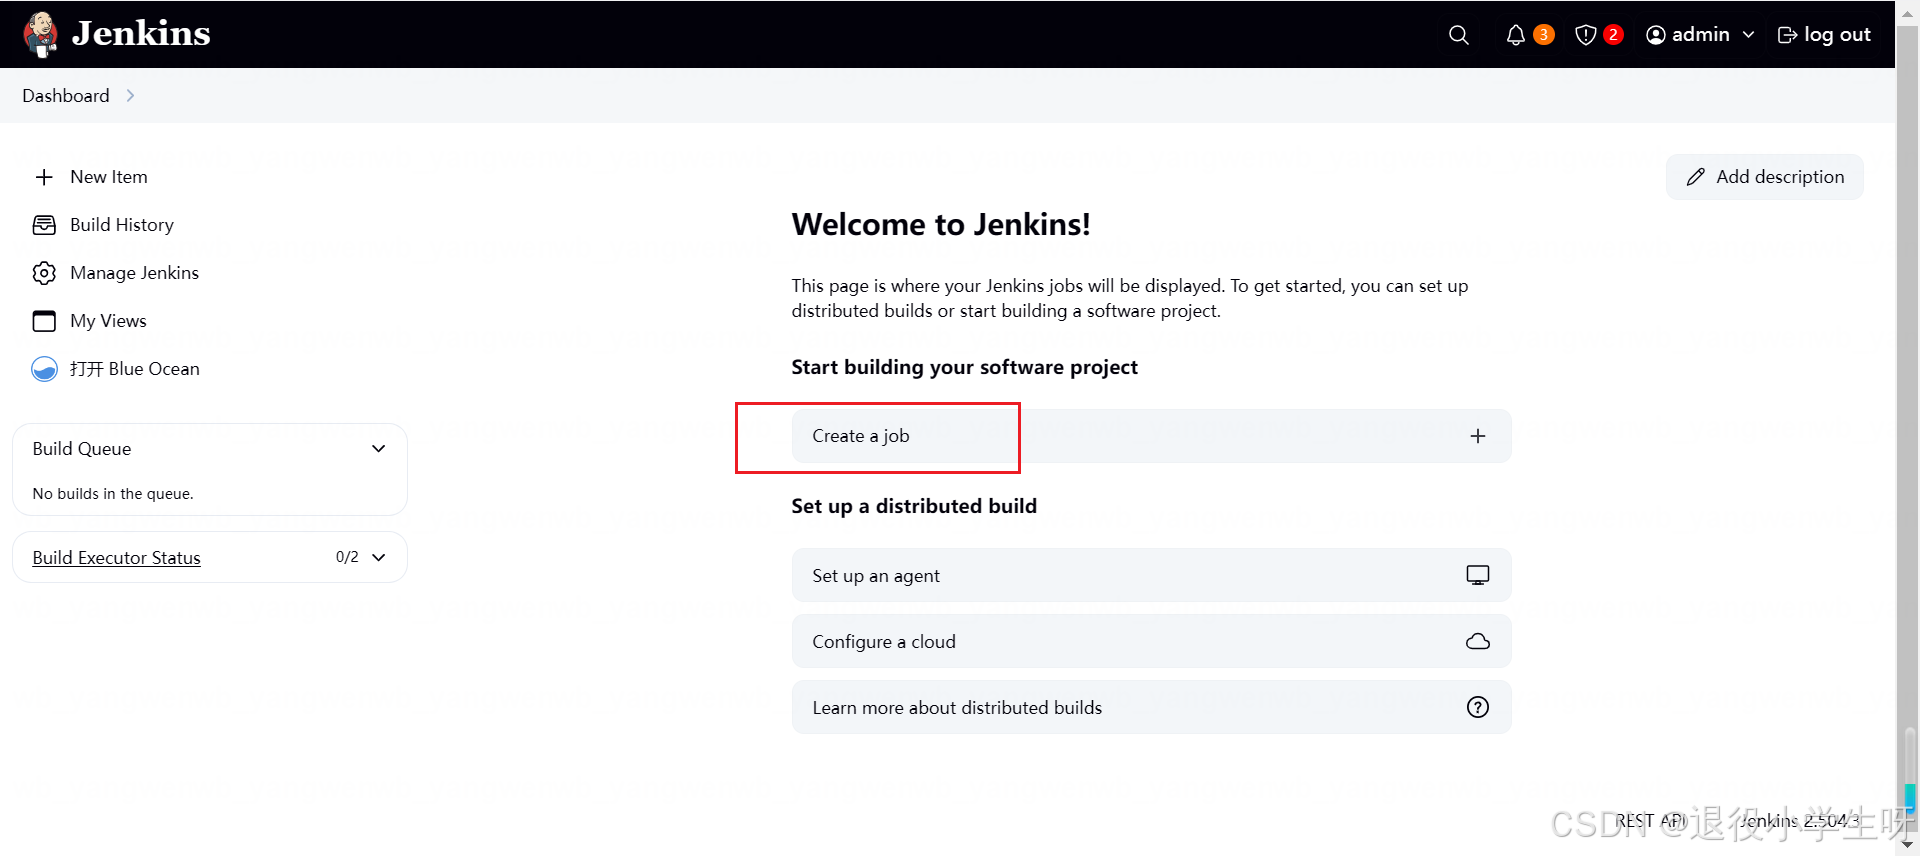Click the 0/2 executor count
This screenshot has width=1920, height=856.
click(347, 557)
